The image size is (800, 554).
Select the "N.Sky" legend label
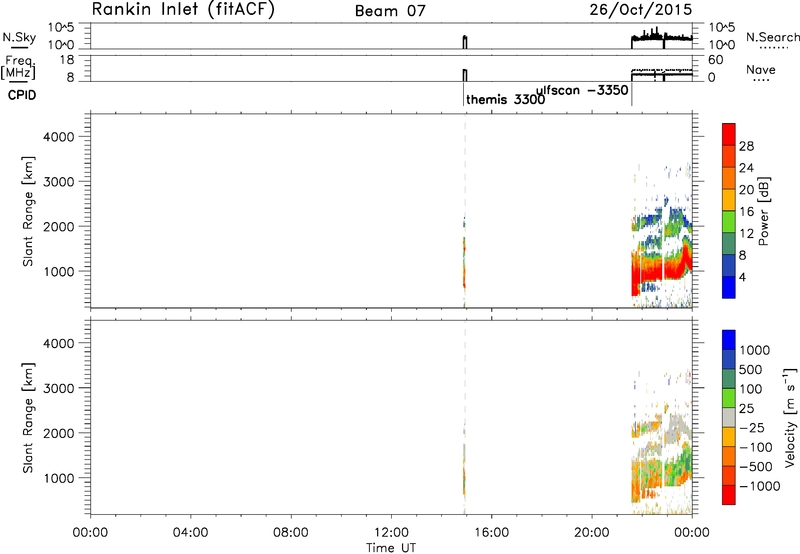(19, 37)
